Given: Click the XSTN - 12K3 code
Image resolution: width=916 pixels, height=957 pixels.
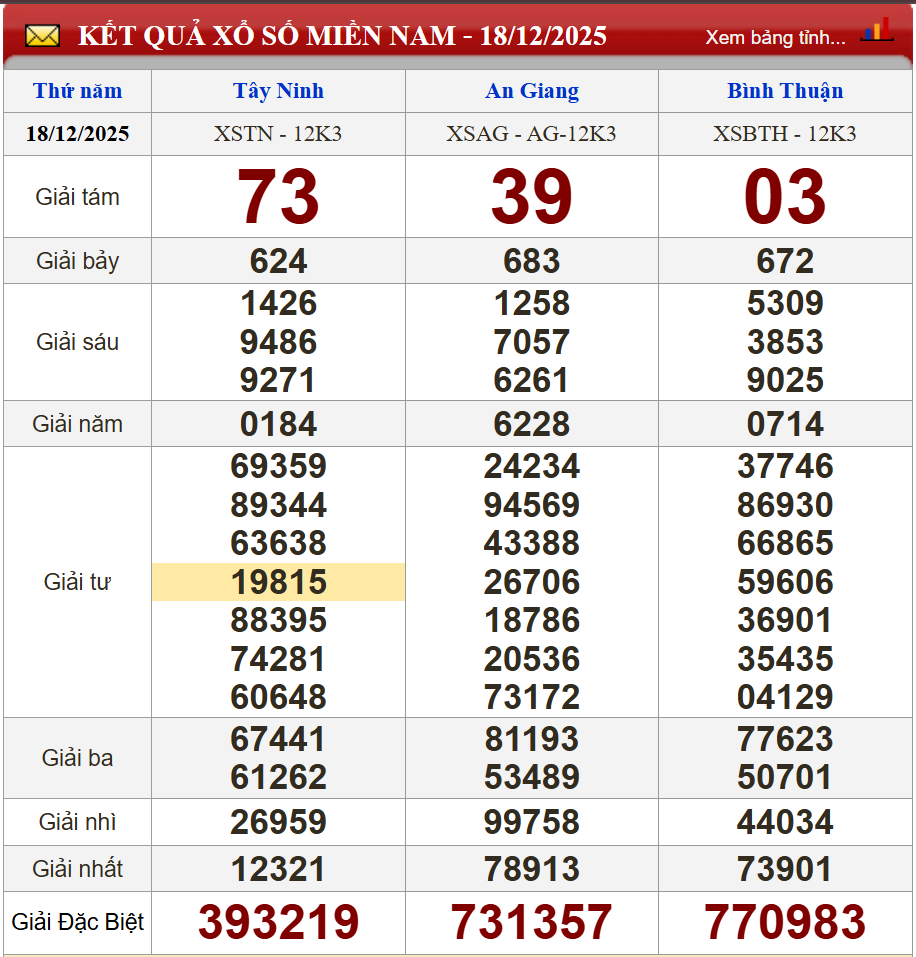Looking at the screenshot, I should coord(278,134).
